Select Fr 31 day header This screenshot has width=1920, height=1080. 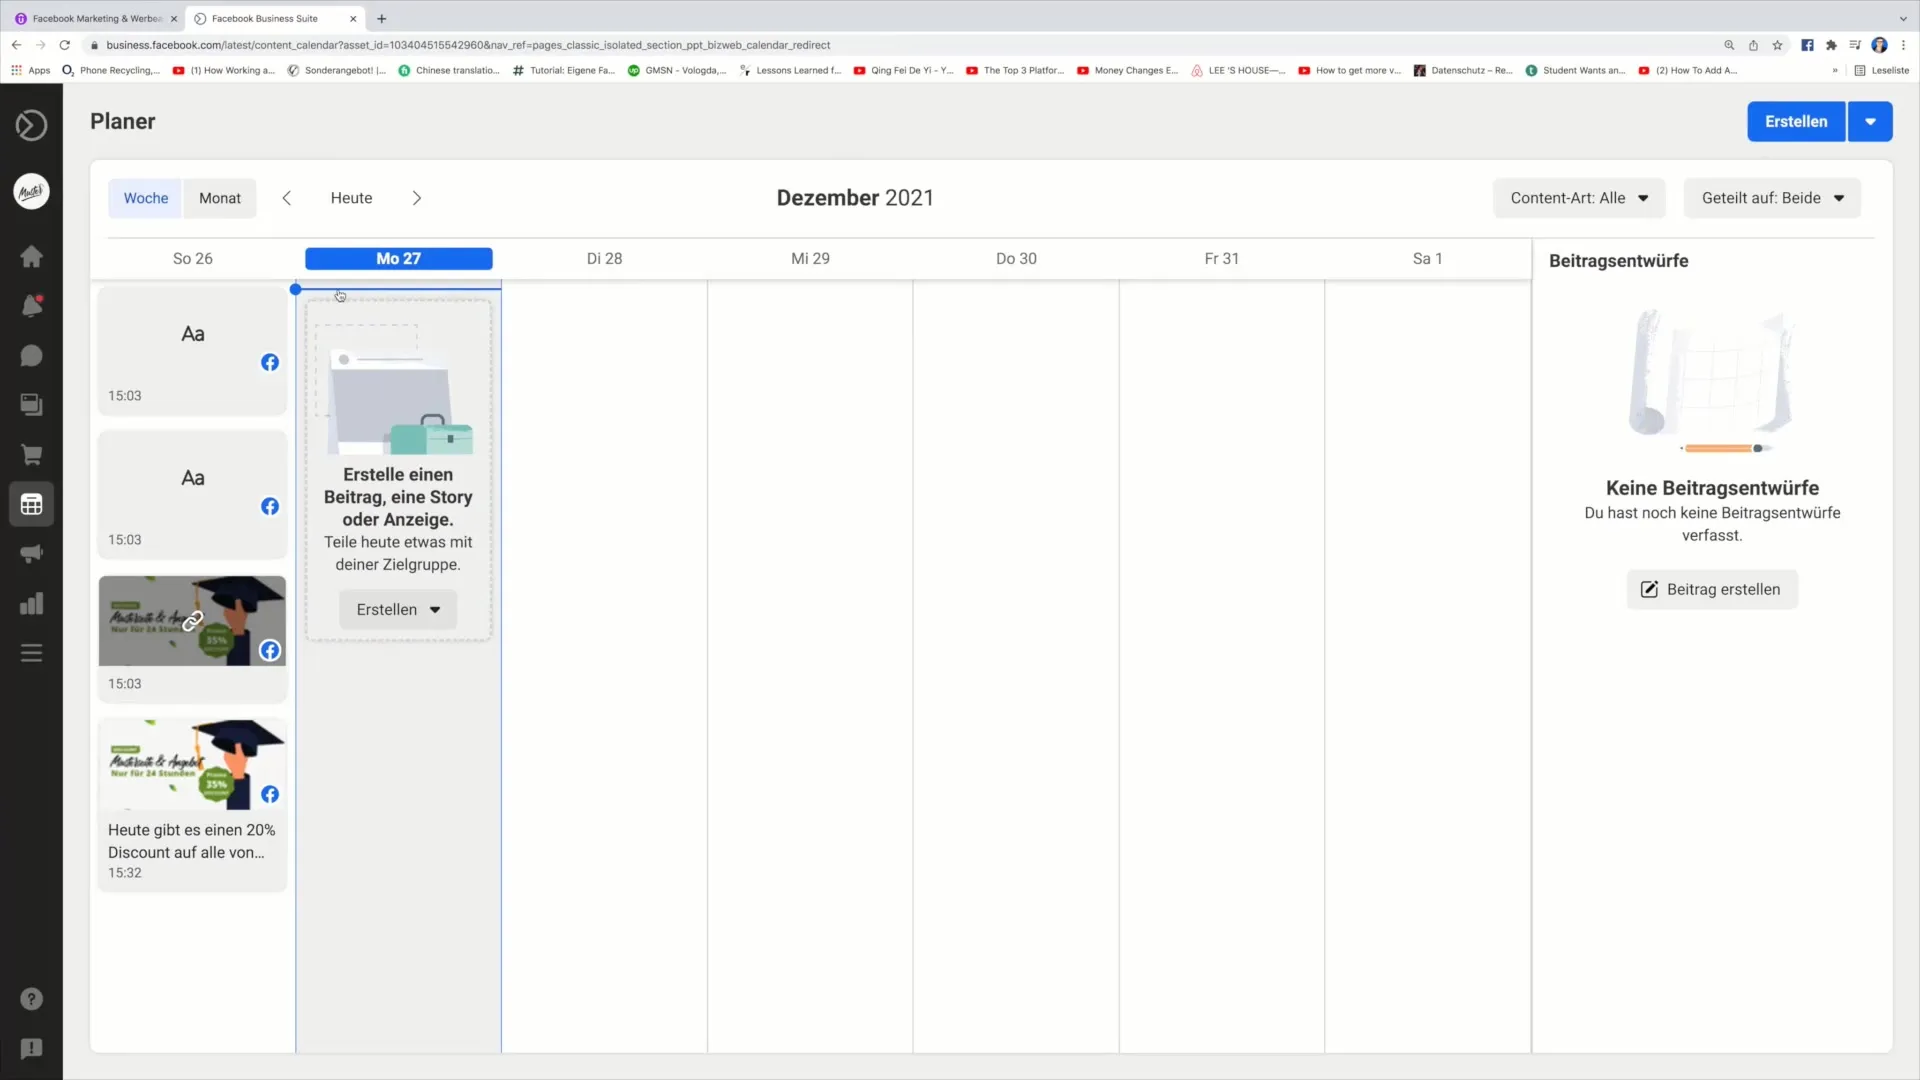1221,258
